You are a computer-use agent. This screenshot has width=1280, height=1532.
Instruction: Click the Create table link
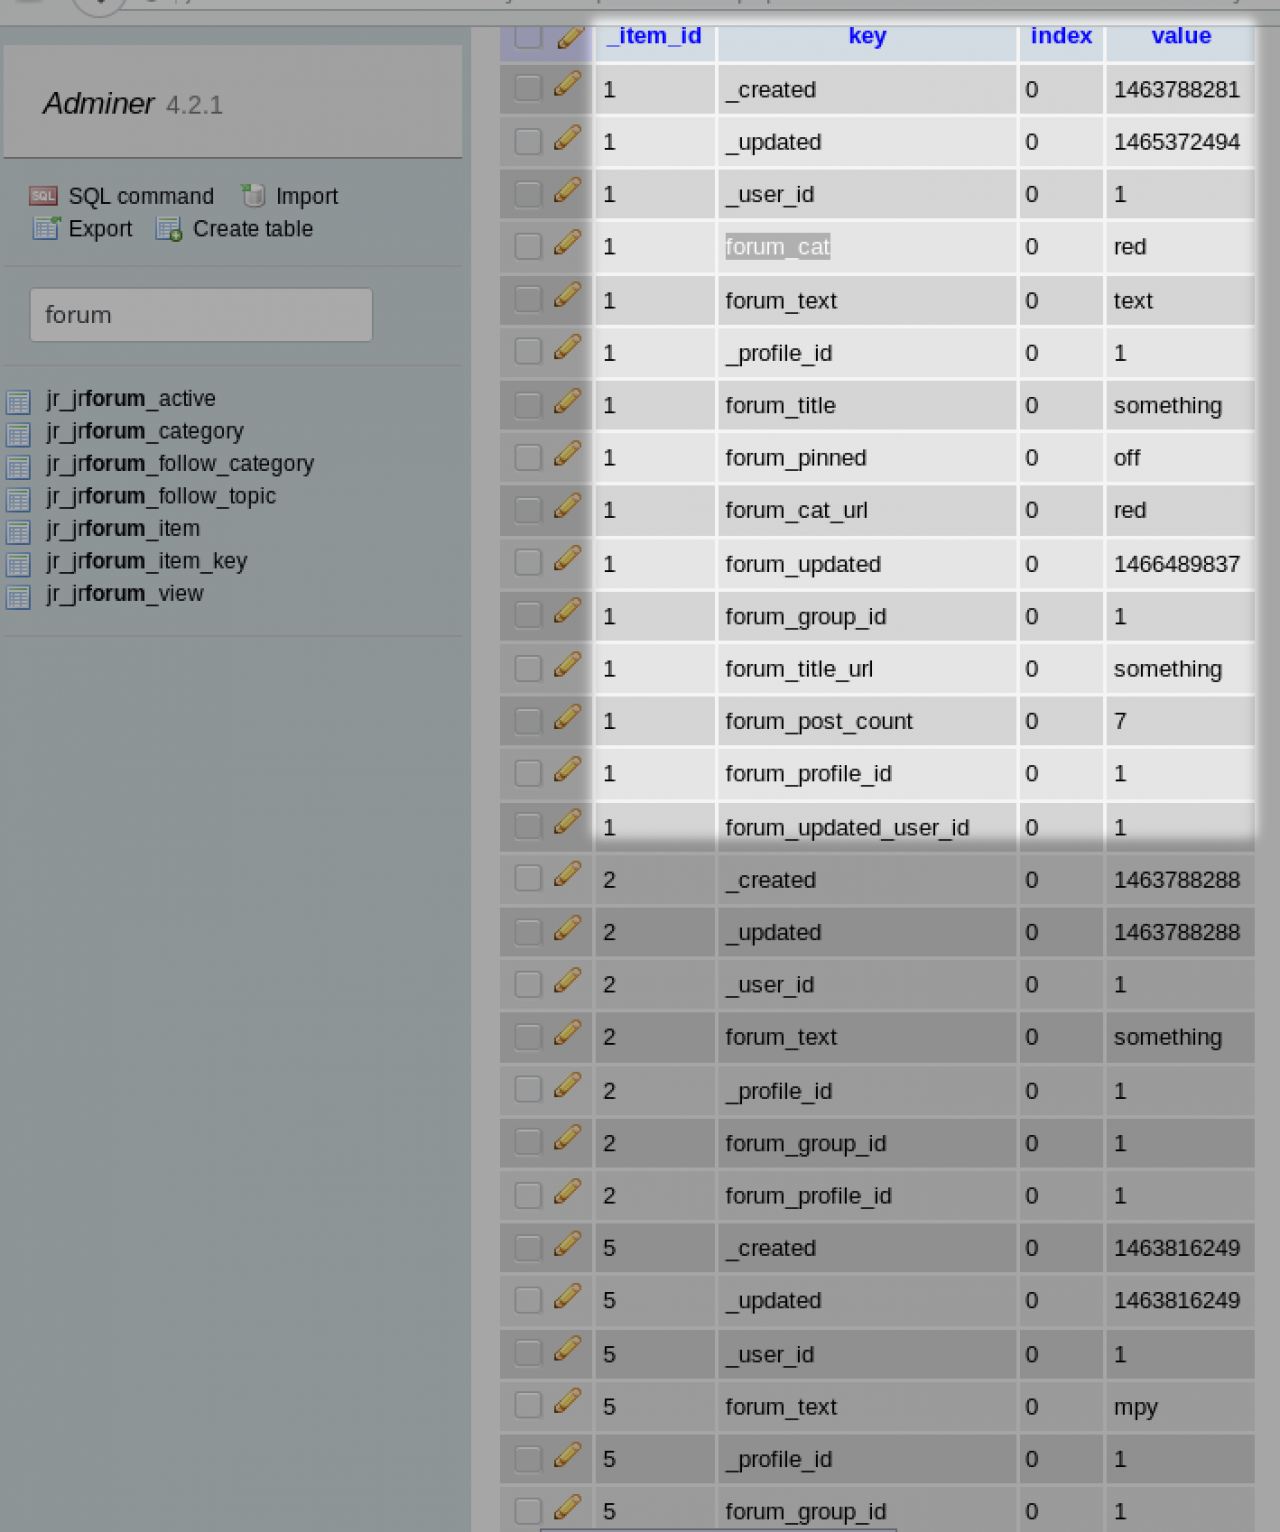click(x=252, y=229)
